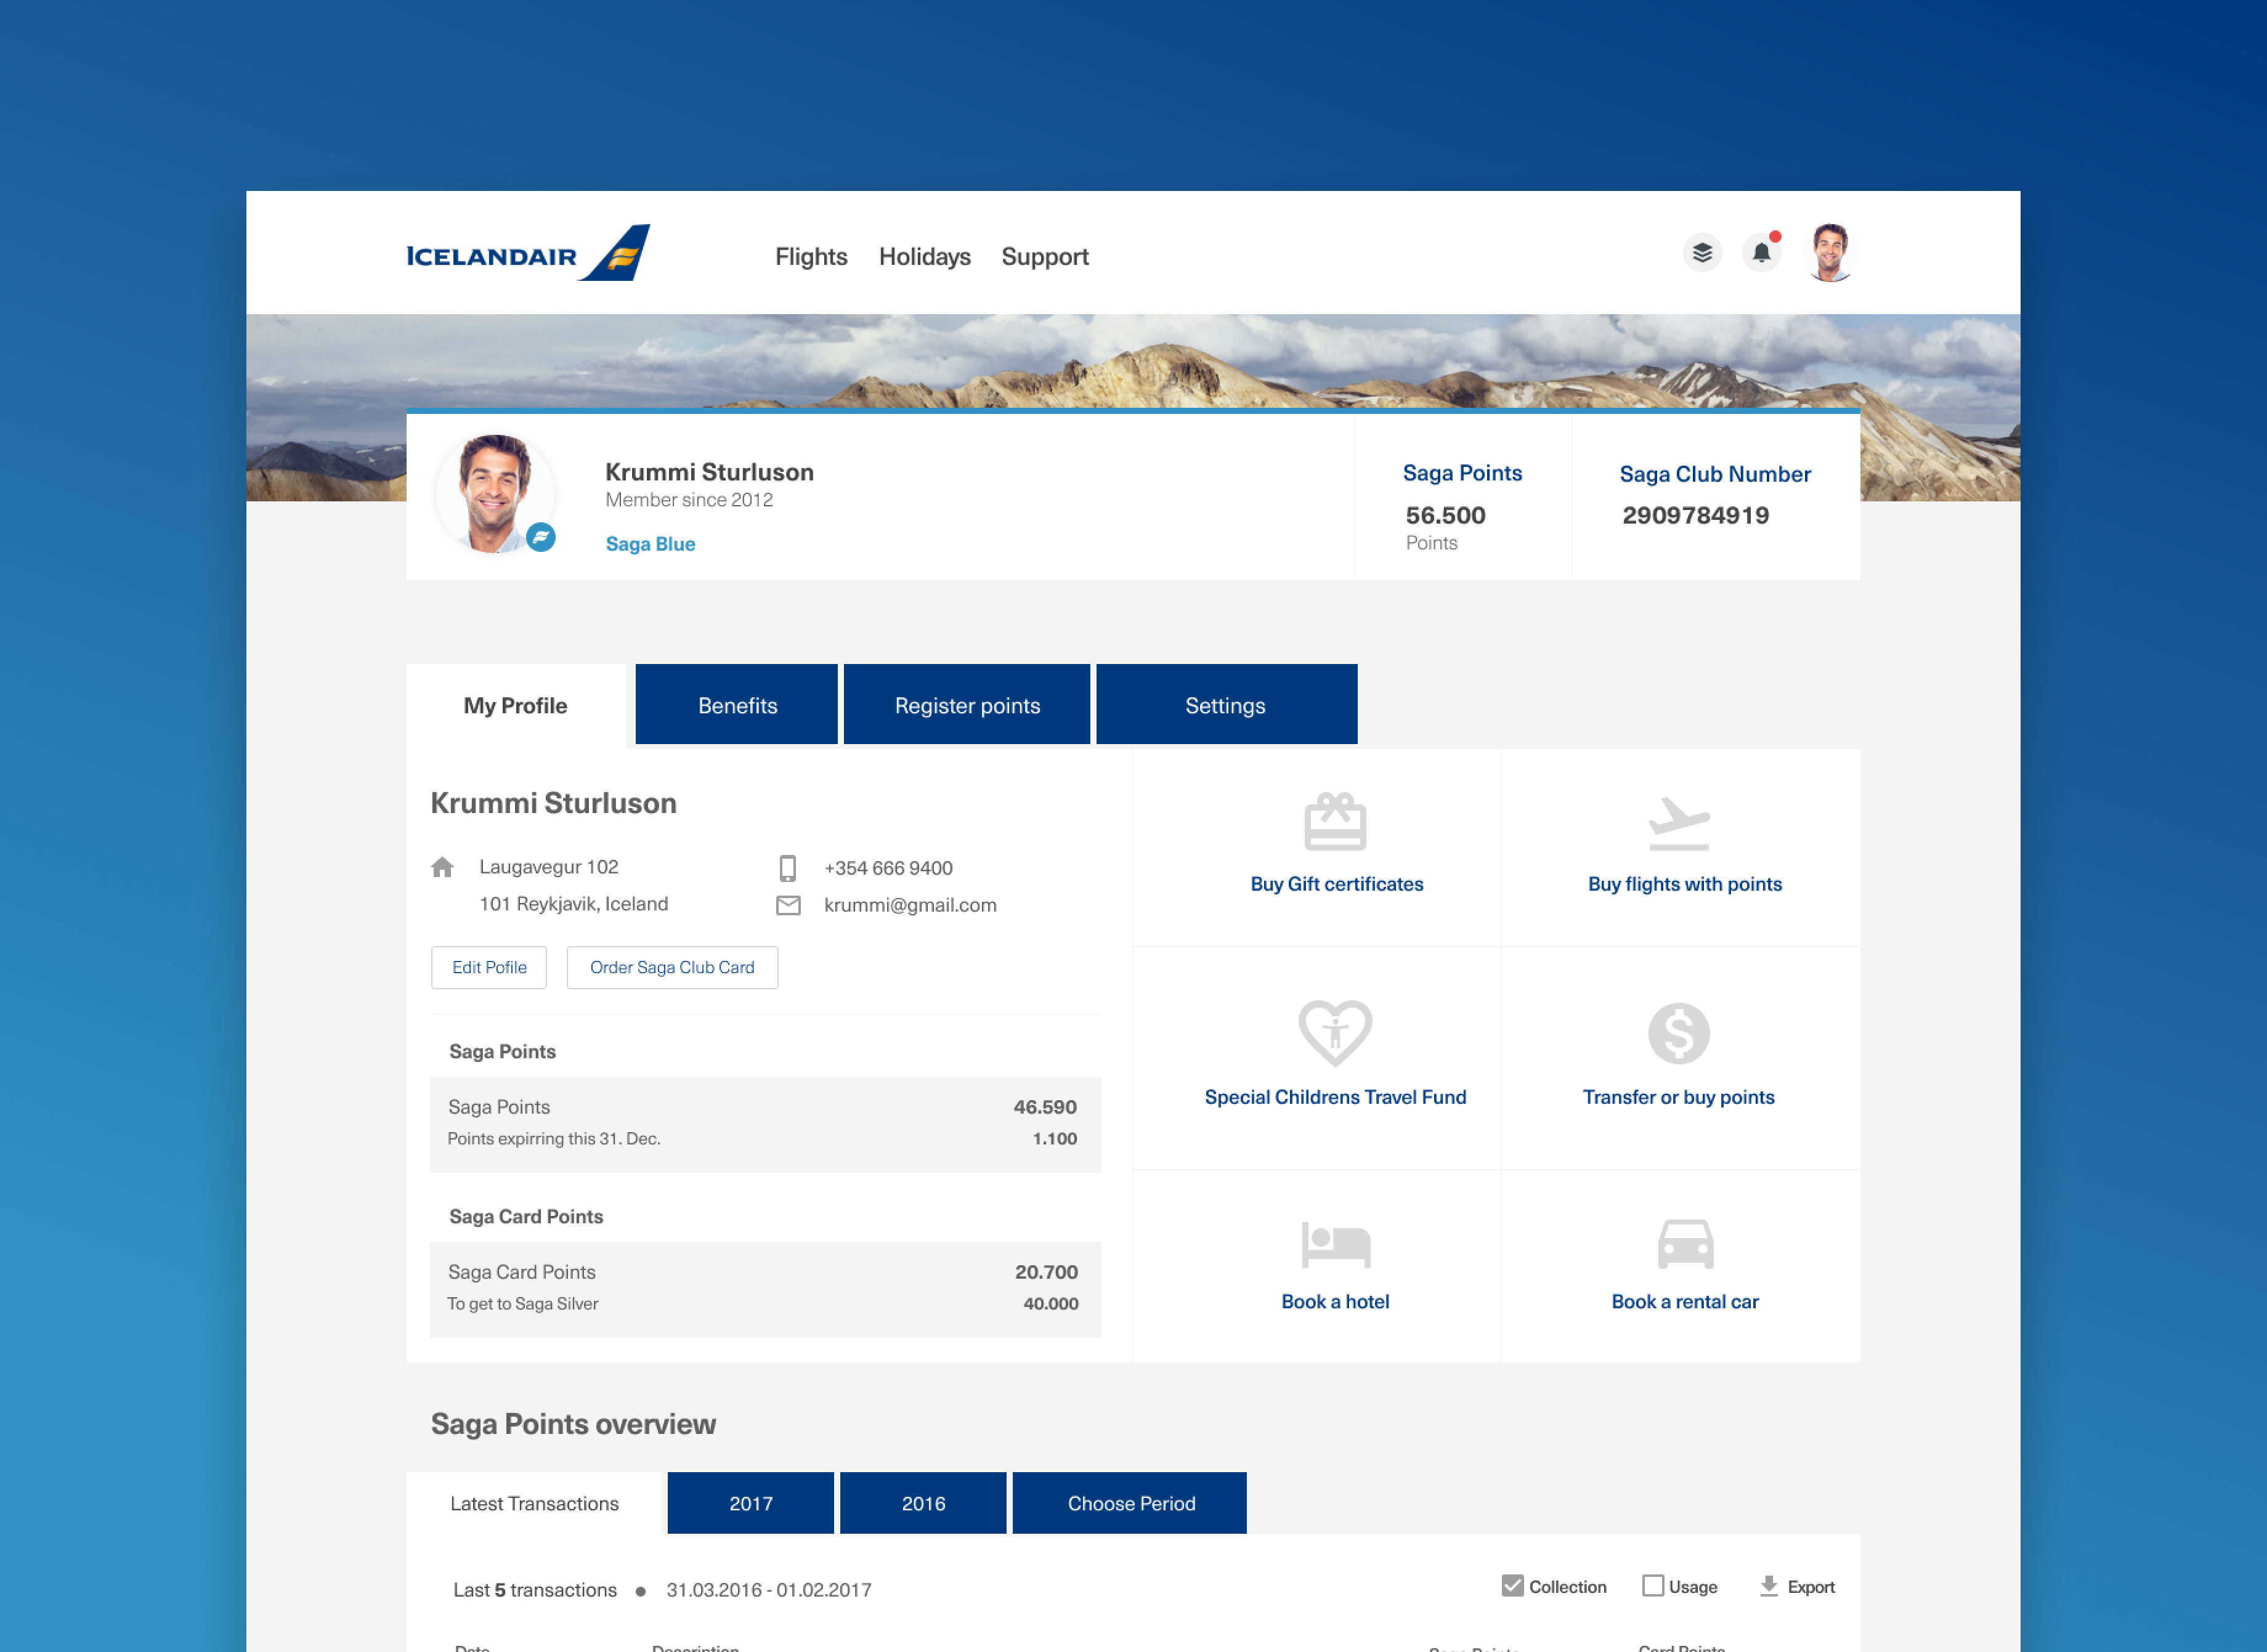Click the dollar coin icon
The height and width of the screenshot is (1652, 2267).
1679,1033
